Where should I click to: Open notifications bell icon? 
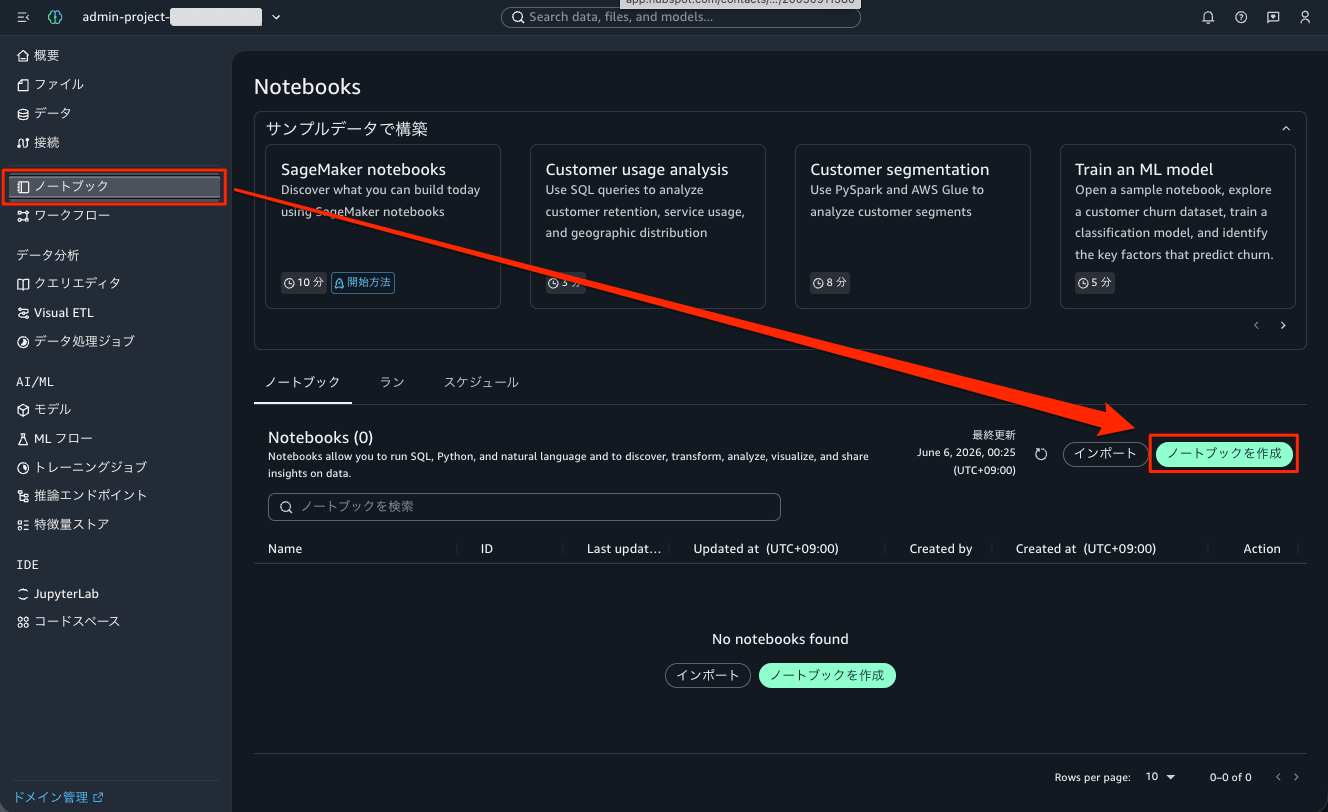(1208, 17)
